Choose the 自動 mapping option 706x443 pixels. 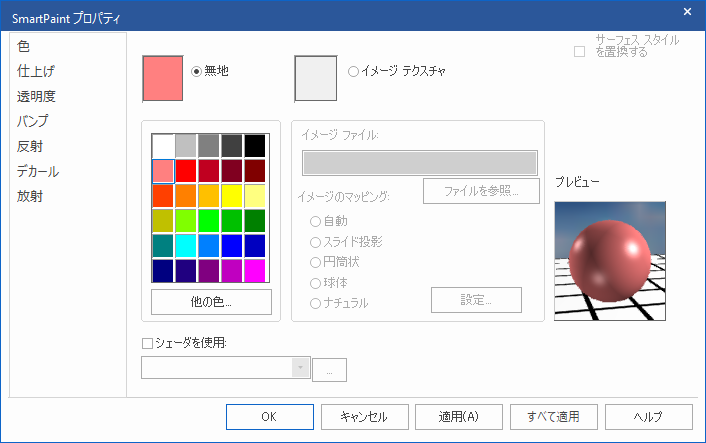click(x=315, y=221)
